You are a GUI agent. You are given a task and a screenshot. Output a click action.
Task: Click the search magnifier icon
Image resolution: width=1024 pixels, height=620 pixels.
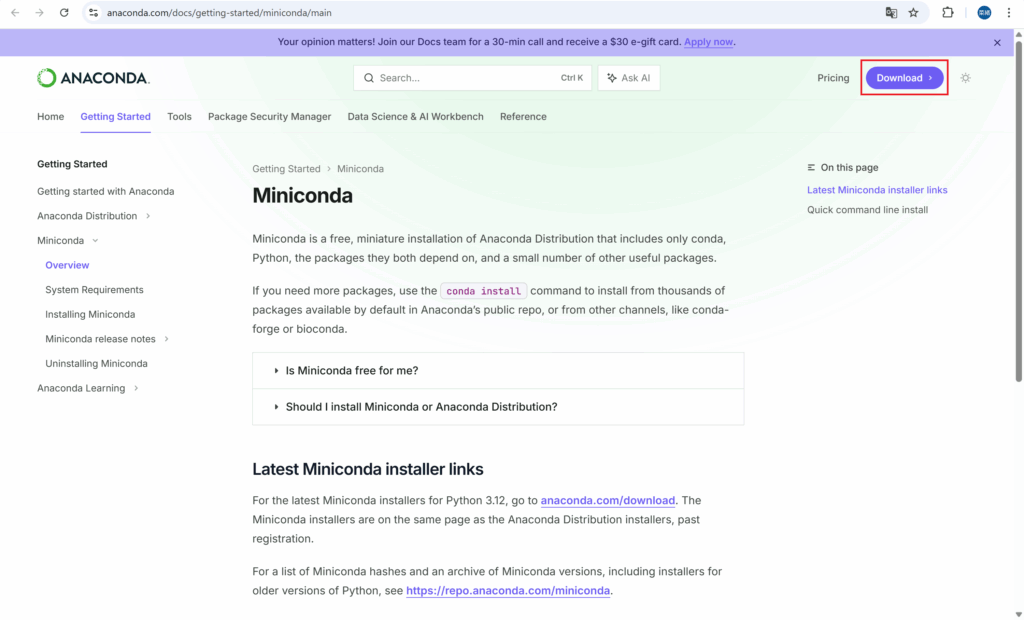point(369,78)
